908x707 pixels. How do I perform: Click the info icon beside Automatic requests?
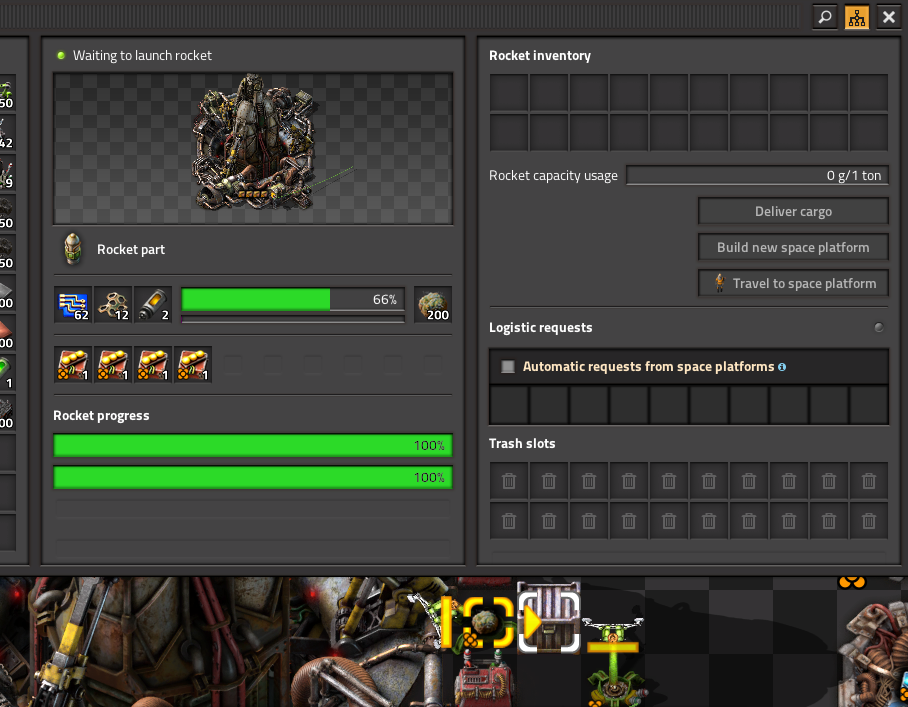[x=782, y=367]
